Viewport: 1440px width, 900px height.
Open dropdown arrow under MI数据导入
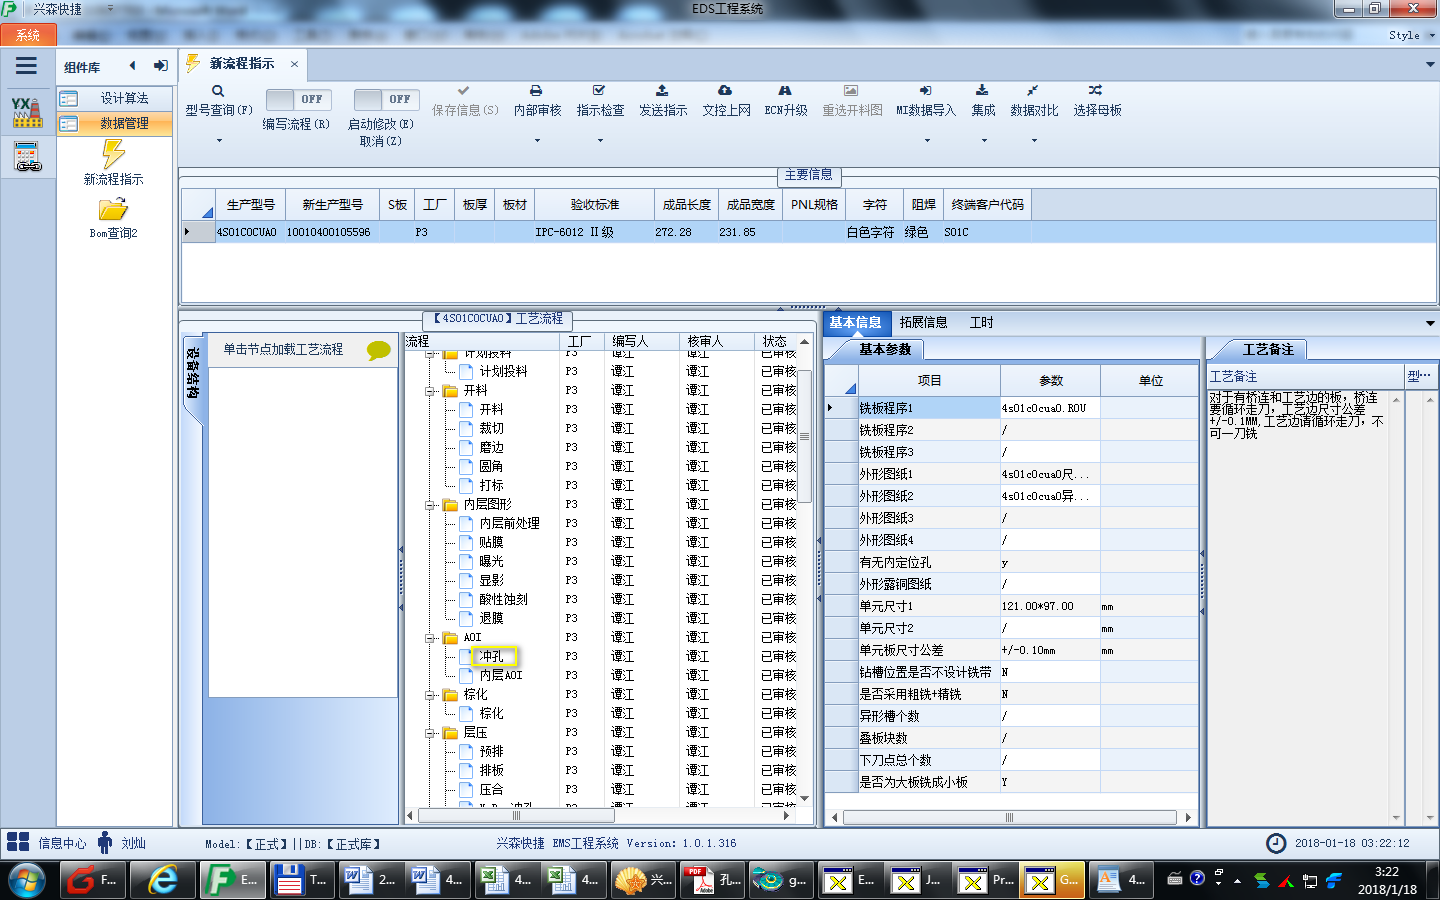pos(927,140)
